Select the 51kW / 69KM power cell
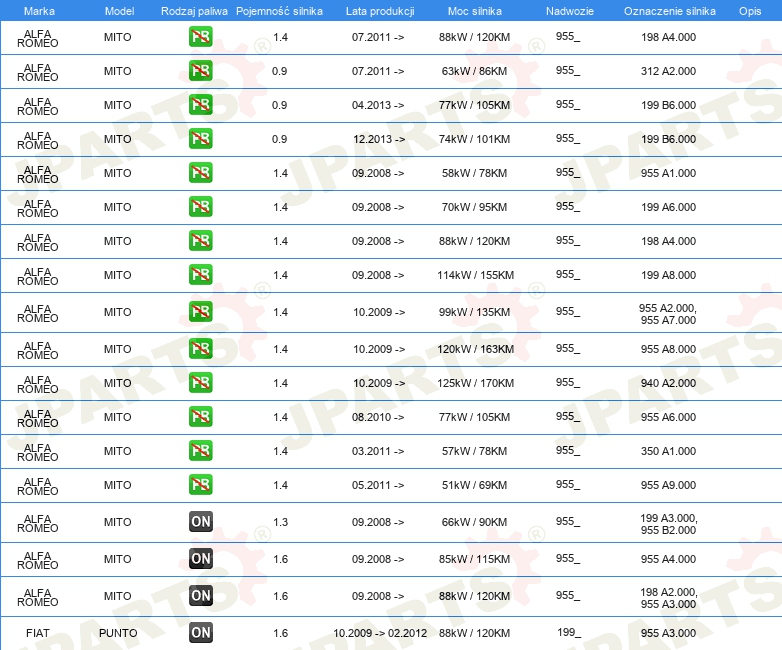The image size is (782, 650). [474, 485]
